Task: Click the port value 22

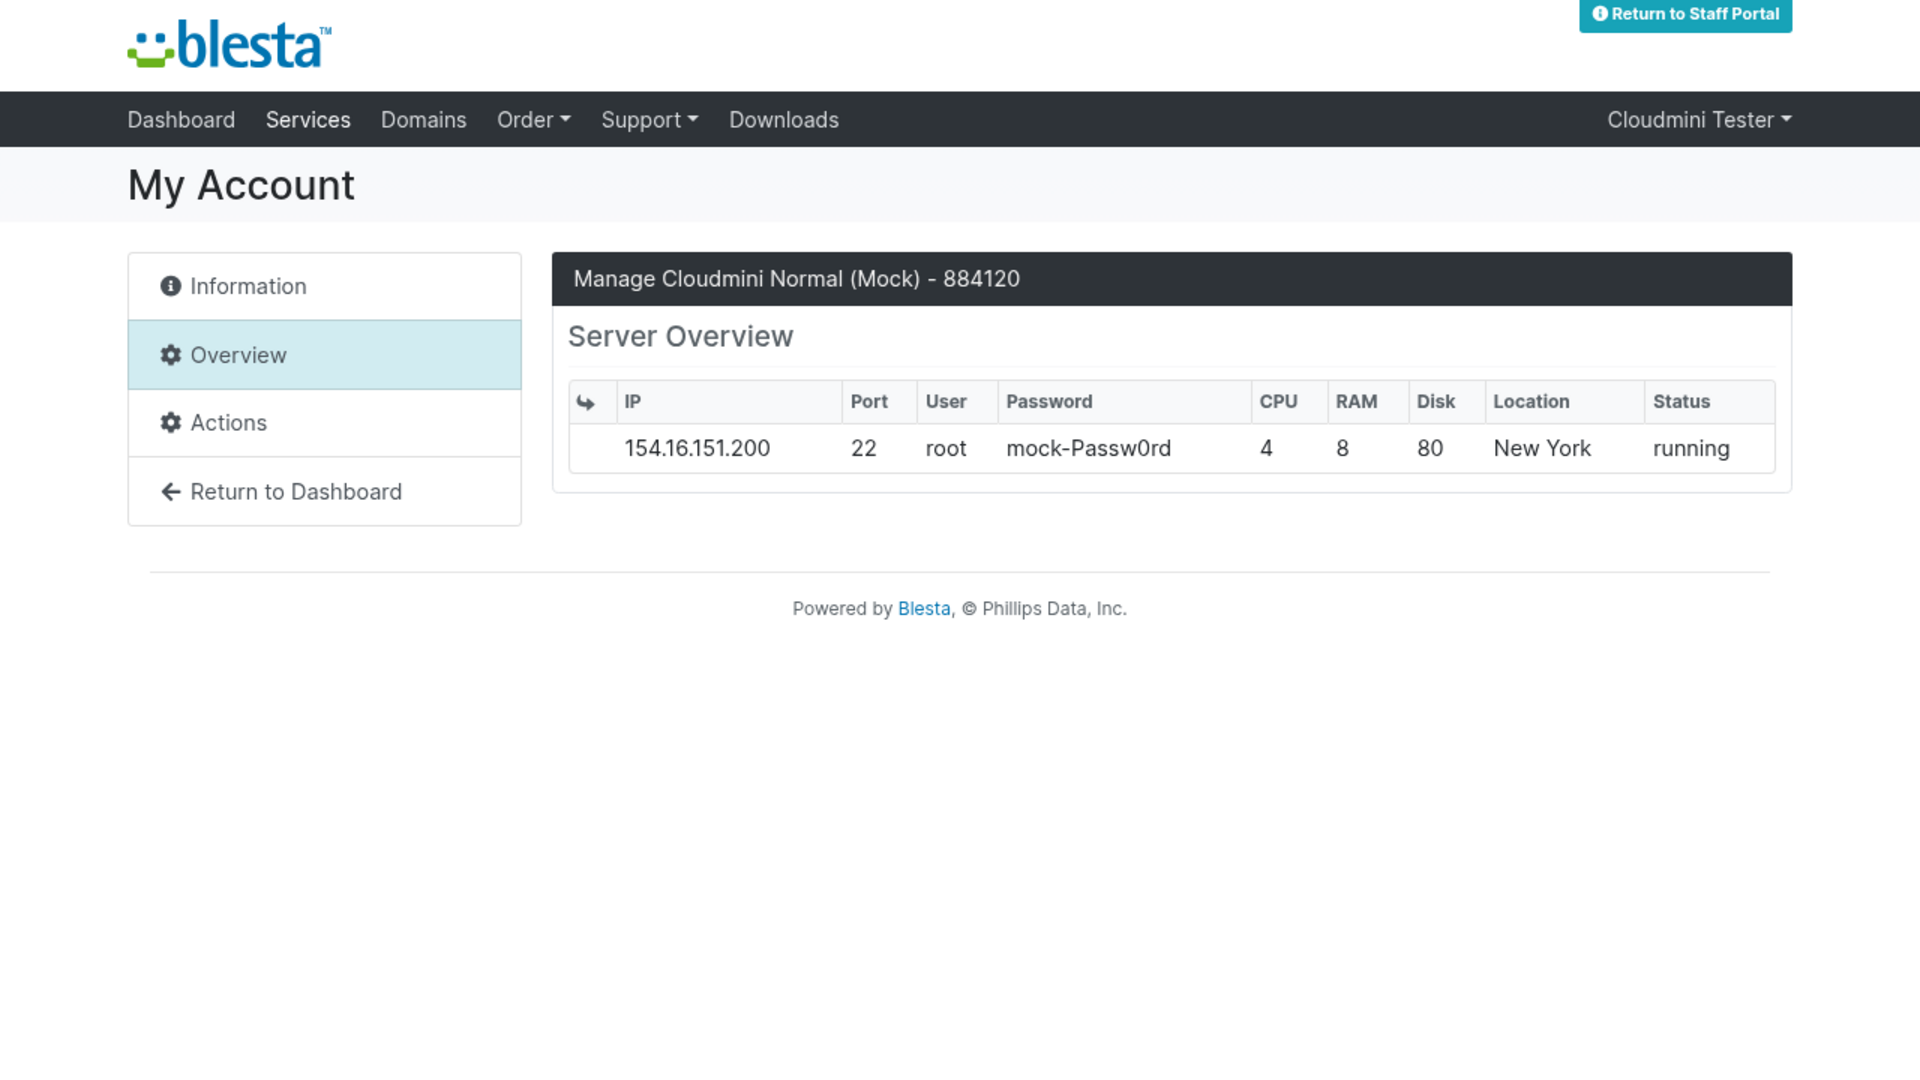Action: [863, 449]
